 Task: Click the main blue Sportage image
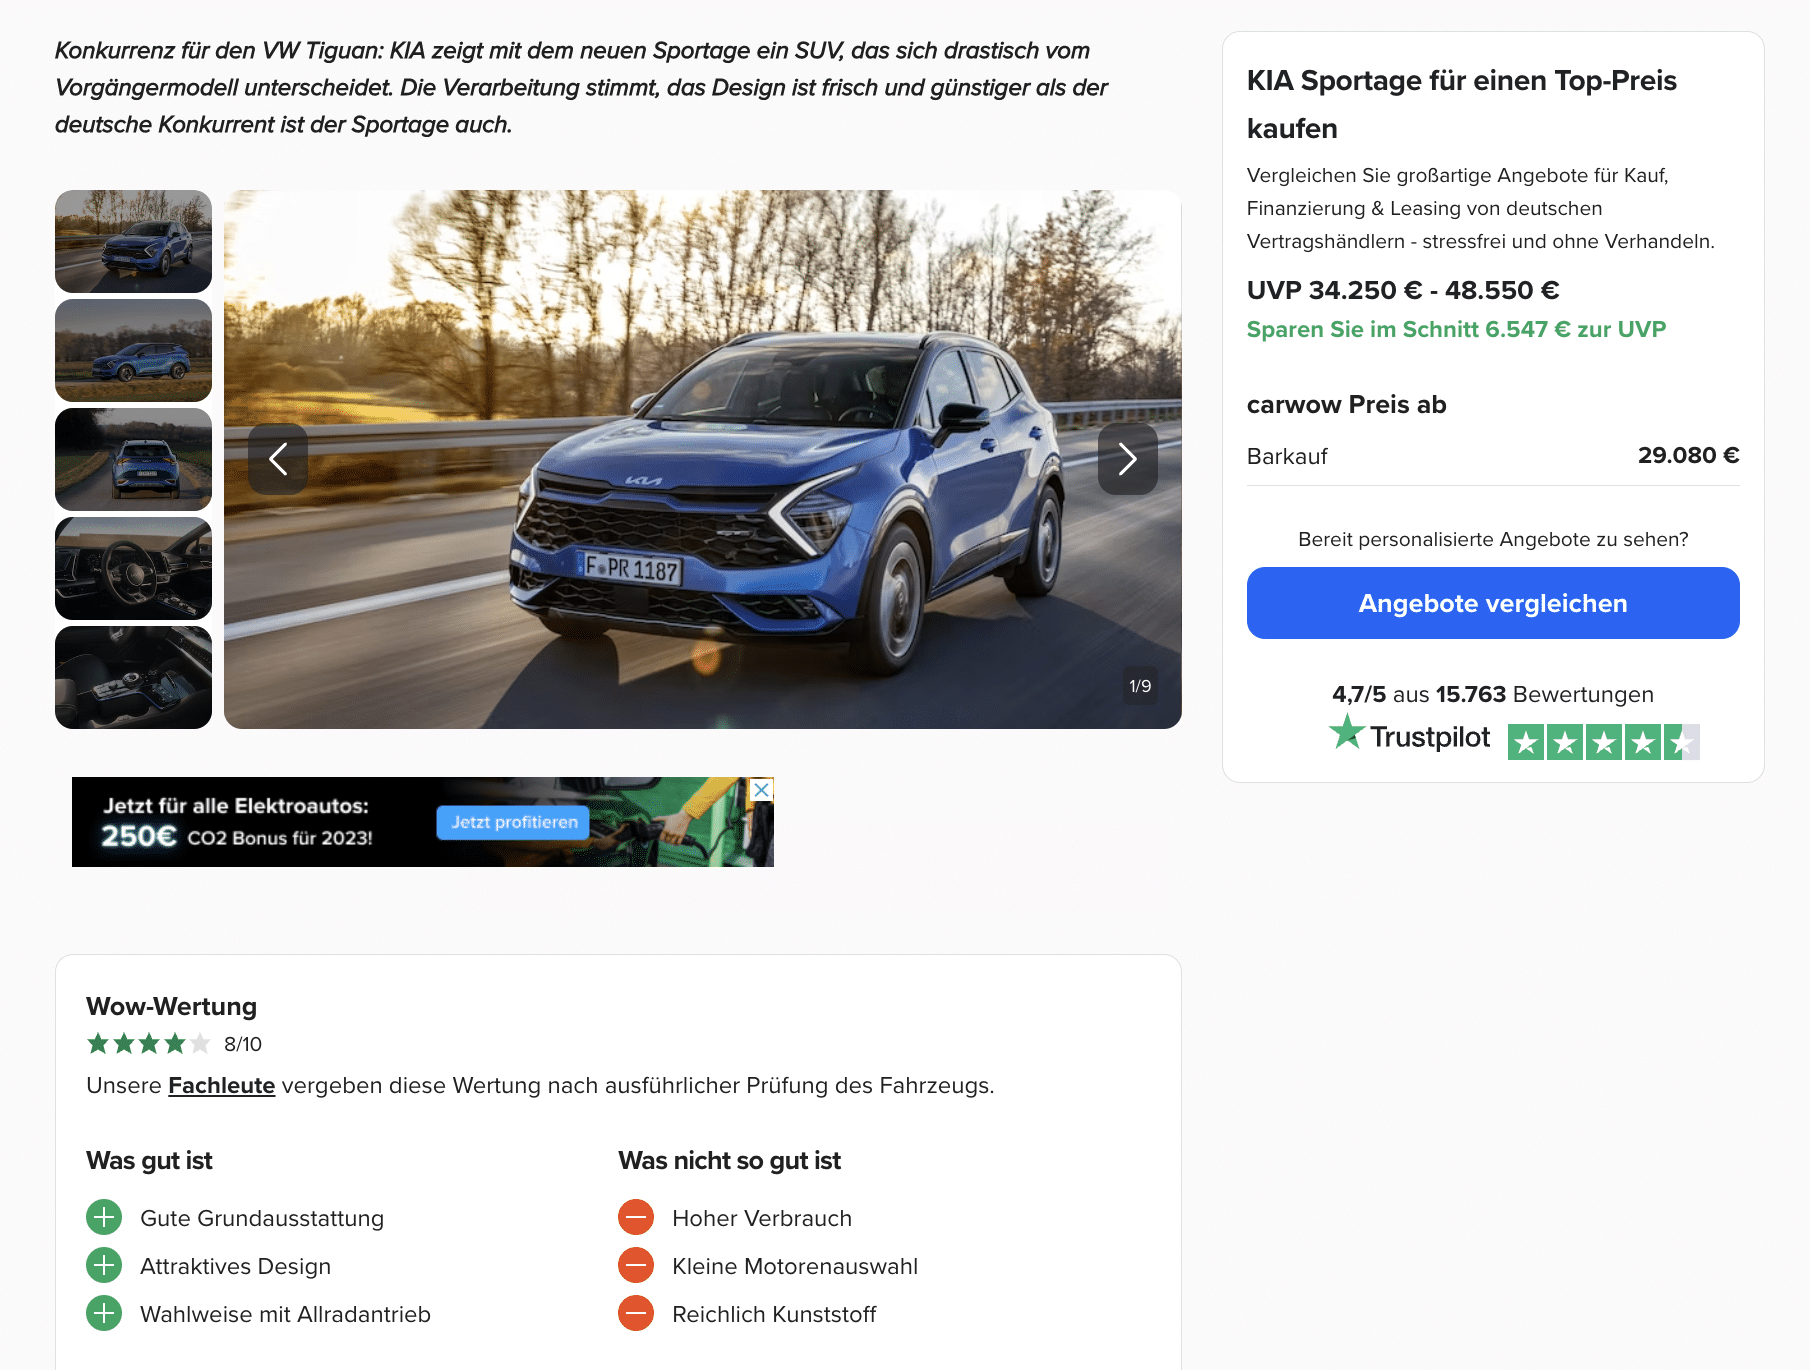click(703, 459)
